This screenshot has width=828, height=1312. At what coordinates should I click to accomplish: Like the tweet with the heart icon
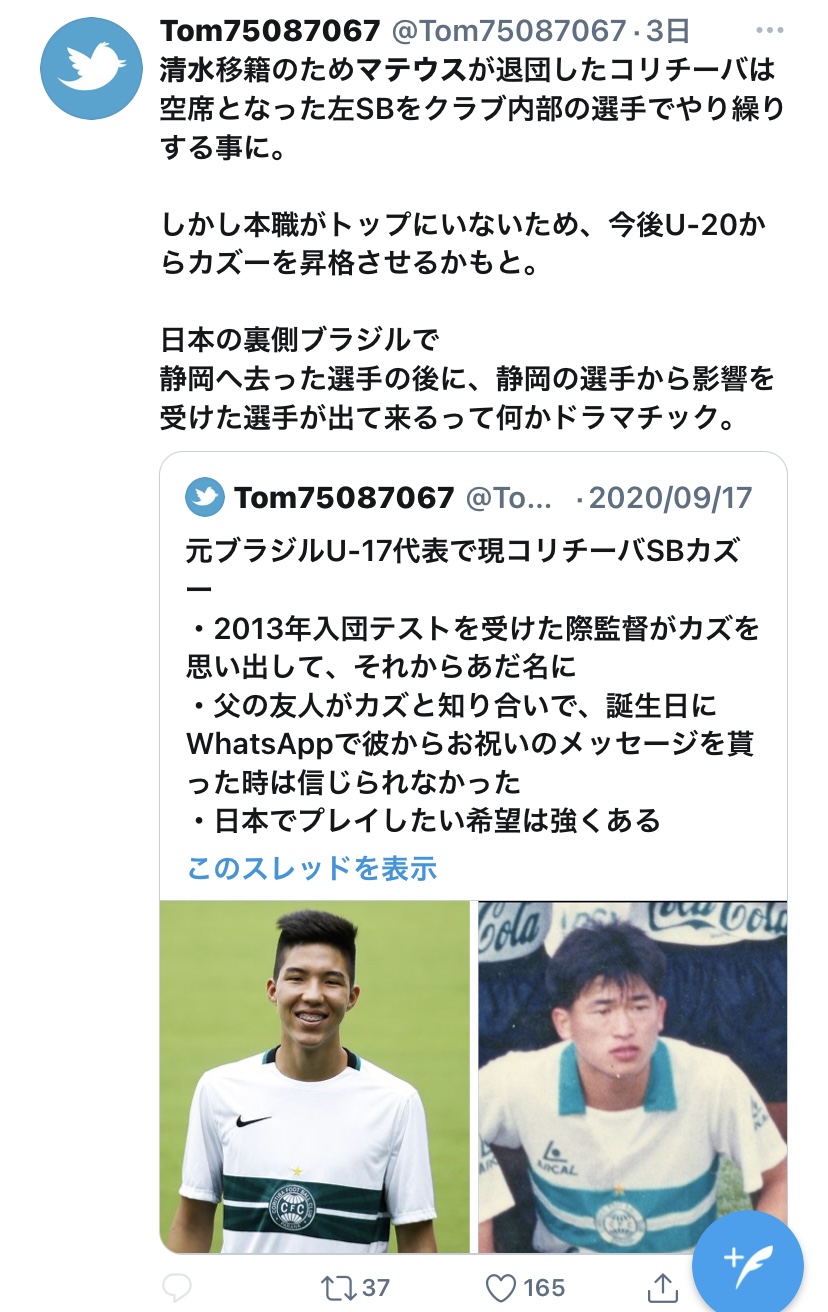tap(501, 1286)
